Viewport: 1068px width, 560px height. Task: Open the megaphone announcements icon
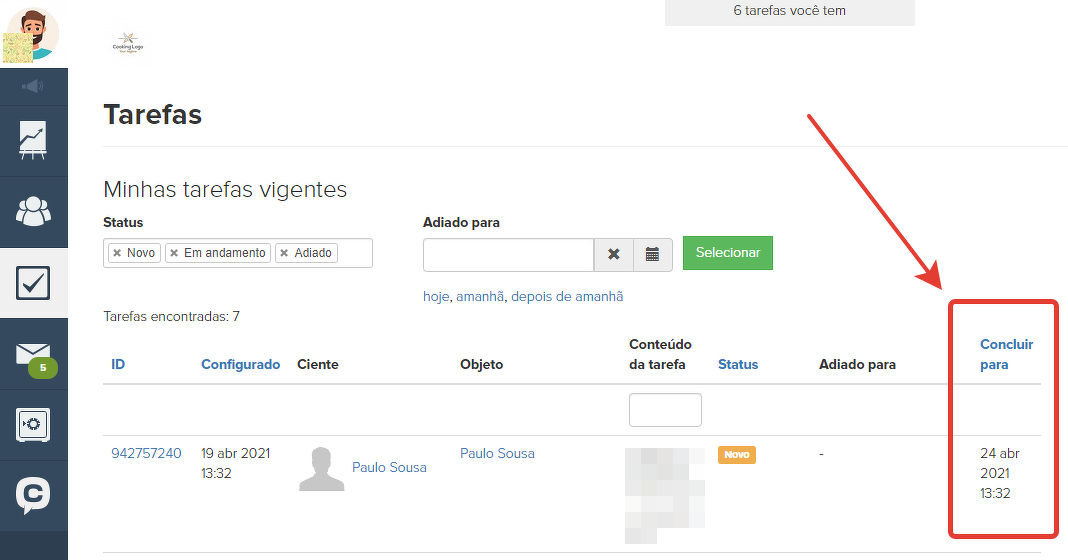33,87
